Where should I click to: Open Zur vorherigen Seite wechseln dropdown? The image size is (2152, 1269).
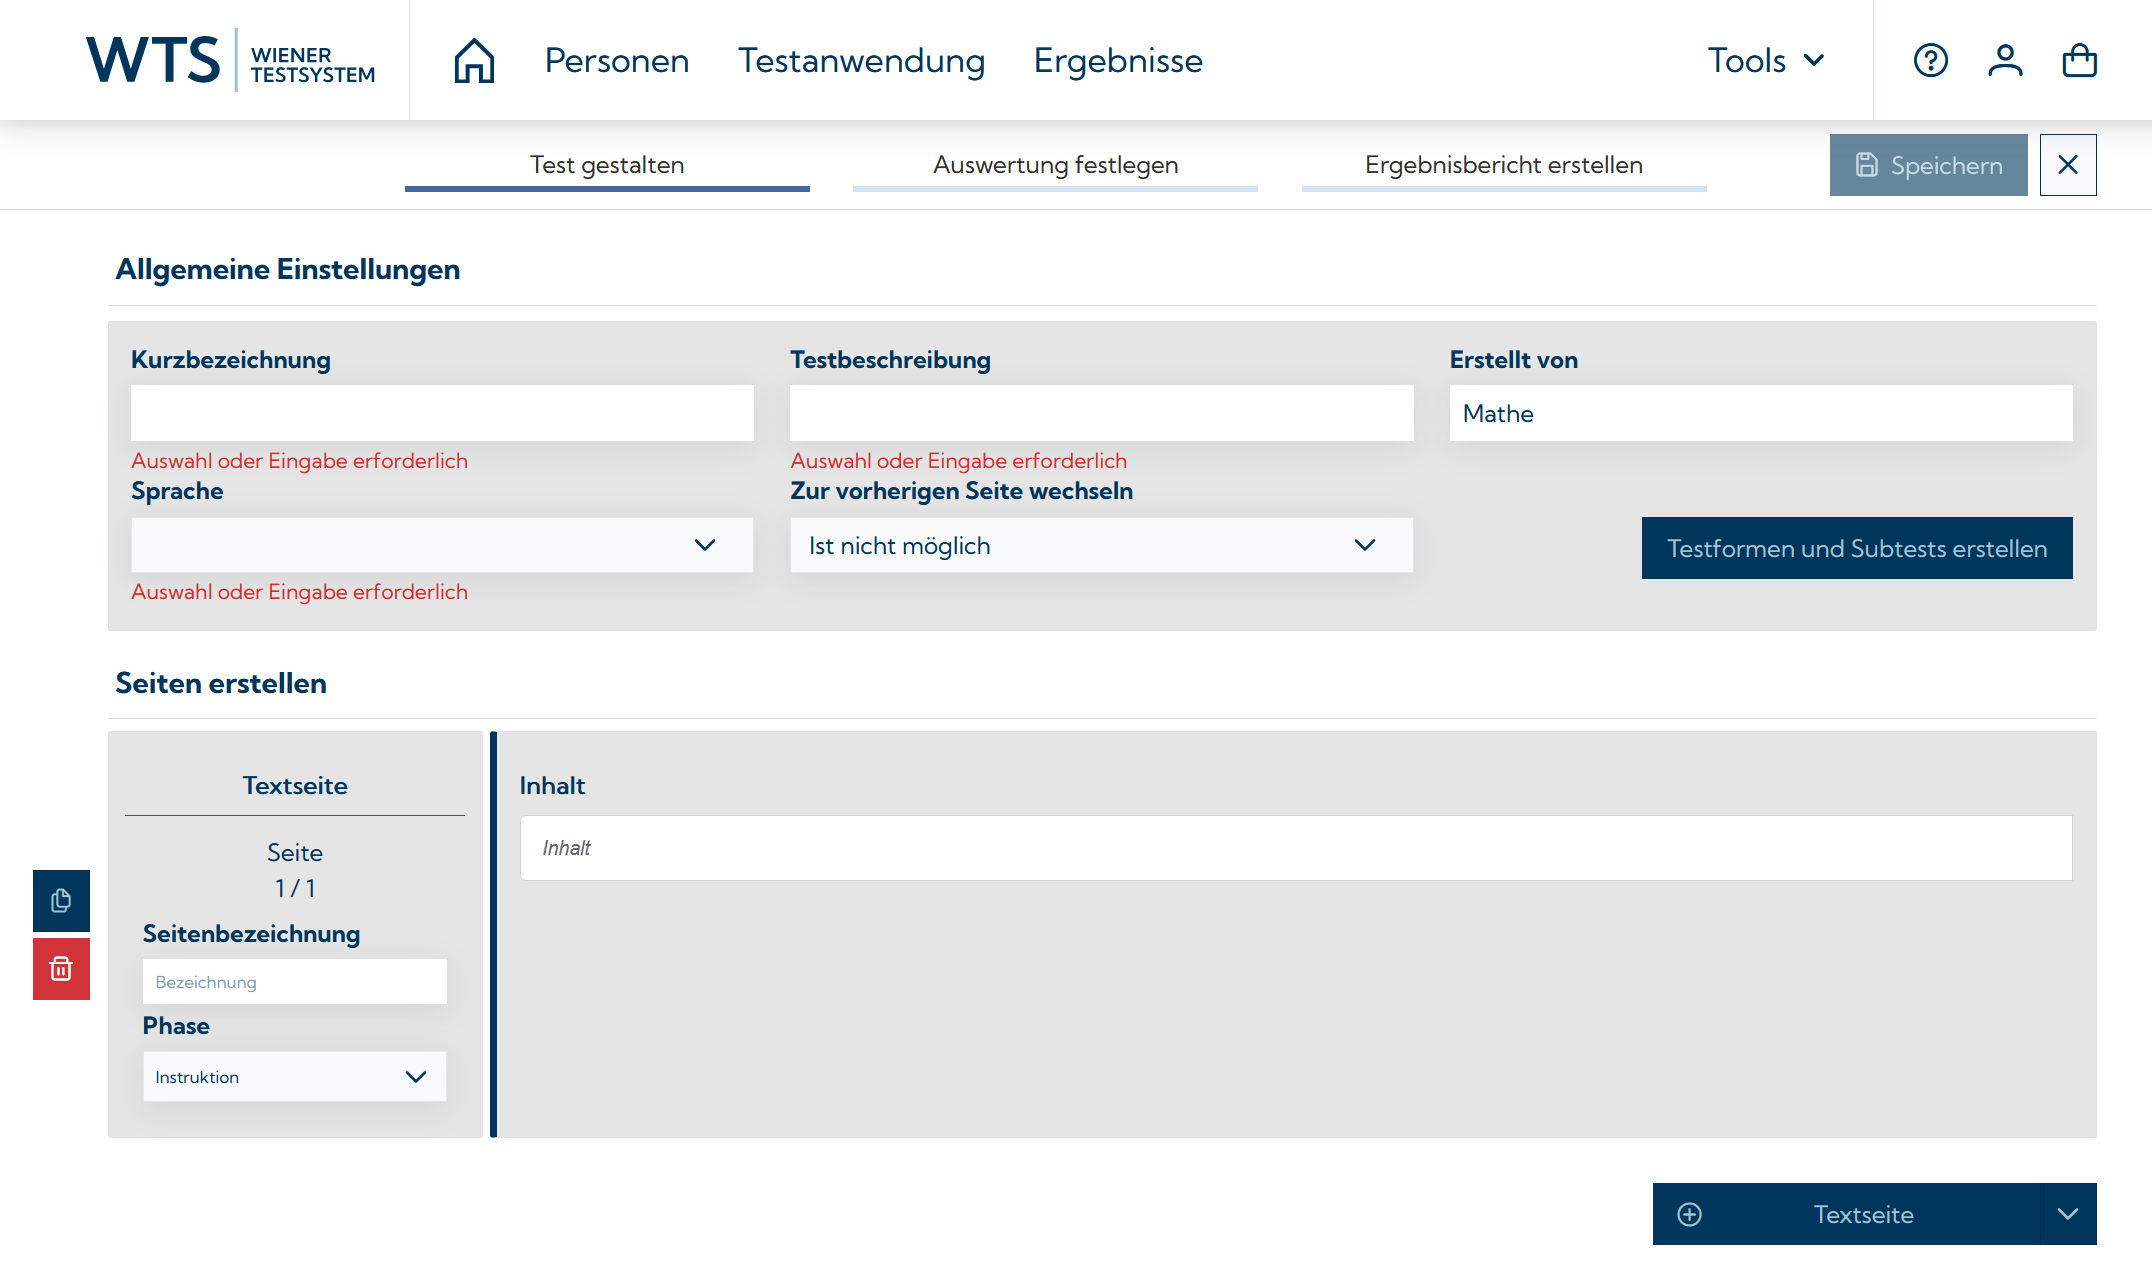point(1100,545)
